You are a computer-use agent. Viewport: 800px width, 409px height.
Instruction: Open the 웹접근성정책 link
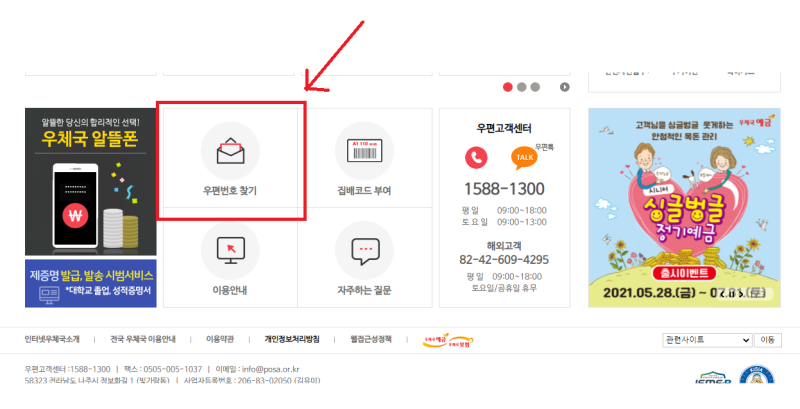pyautogui.click(x=371, y=339)
